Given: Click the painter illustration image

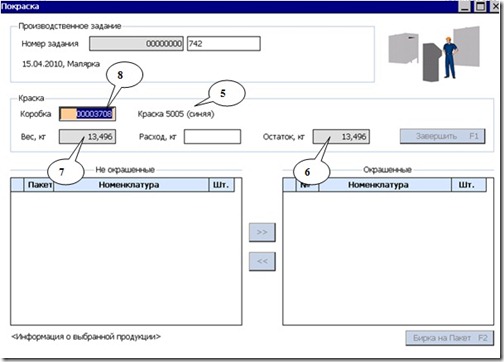Looking at the screenshot, I should [x=434, y=54].
